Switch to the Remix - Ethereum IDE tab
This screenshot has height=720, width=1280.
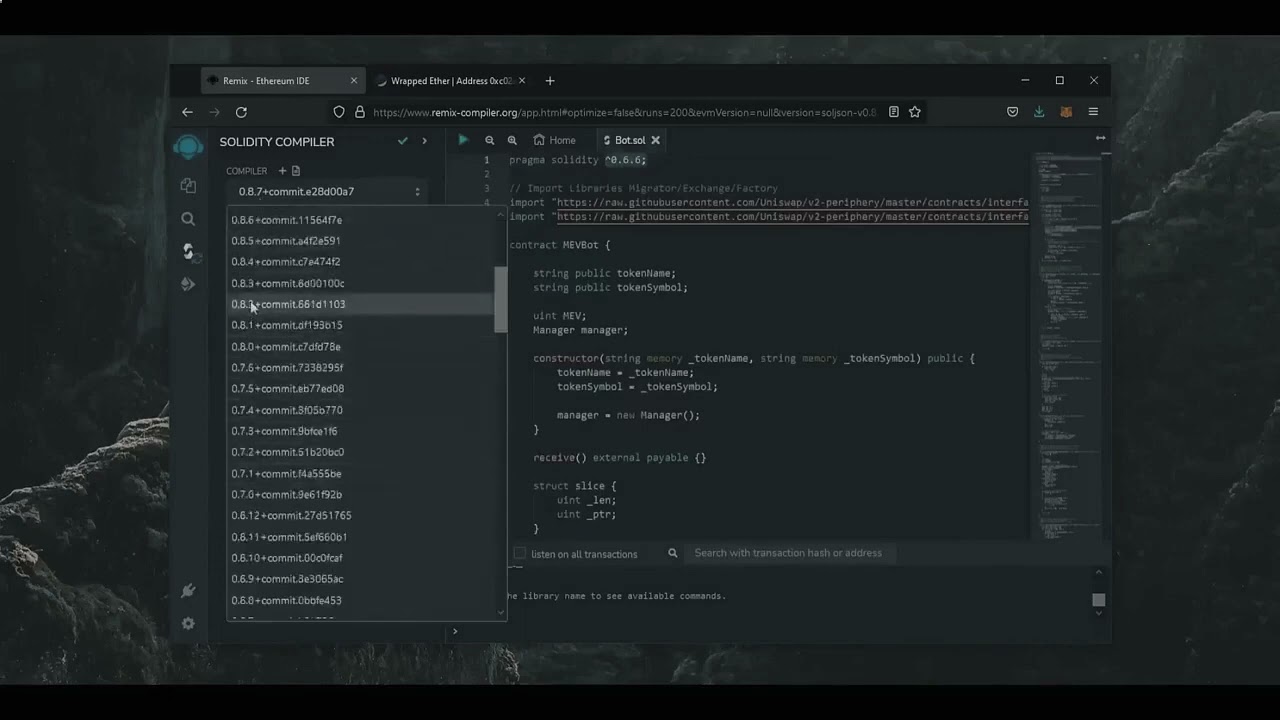coord(282,81)
